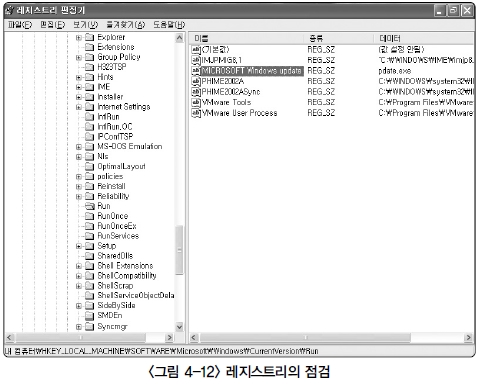Click the open Run folder icon

click(x=90, y=206)
